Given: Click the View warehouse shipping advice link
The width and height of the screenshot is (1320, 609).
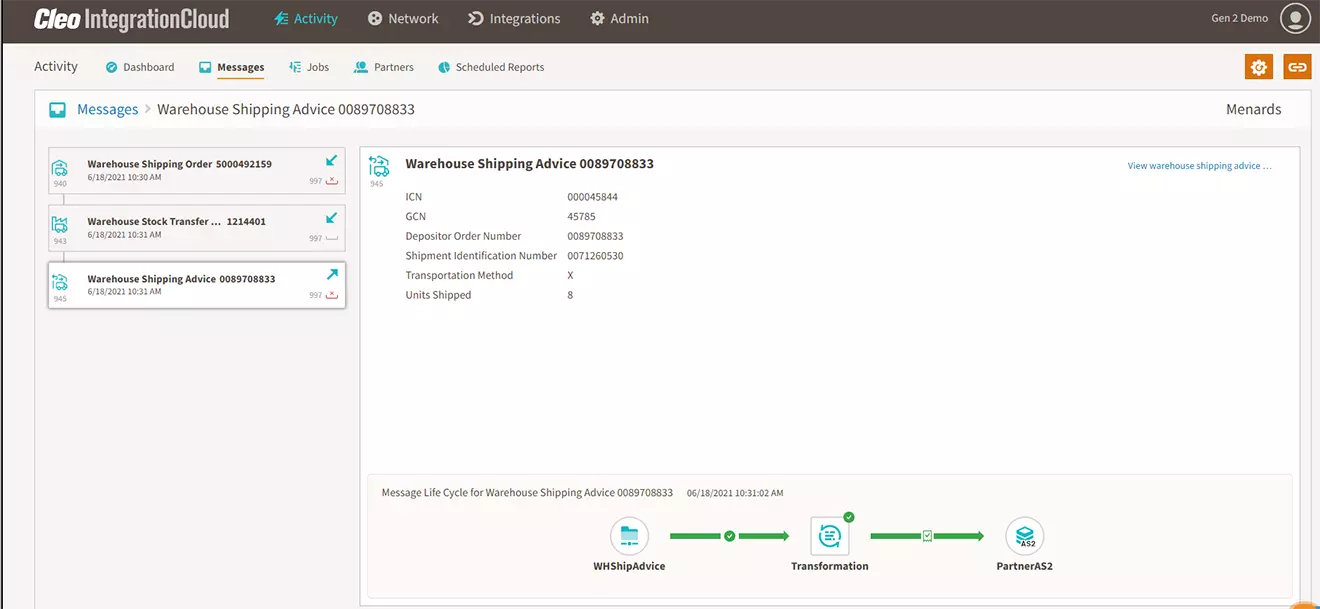Looking at the screenshot, I should click(1199, 166).
